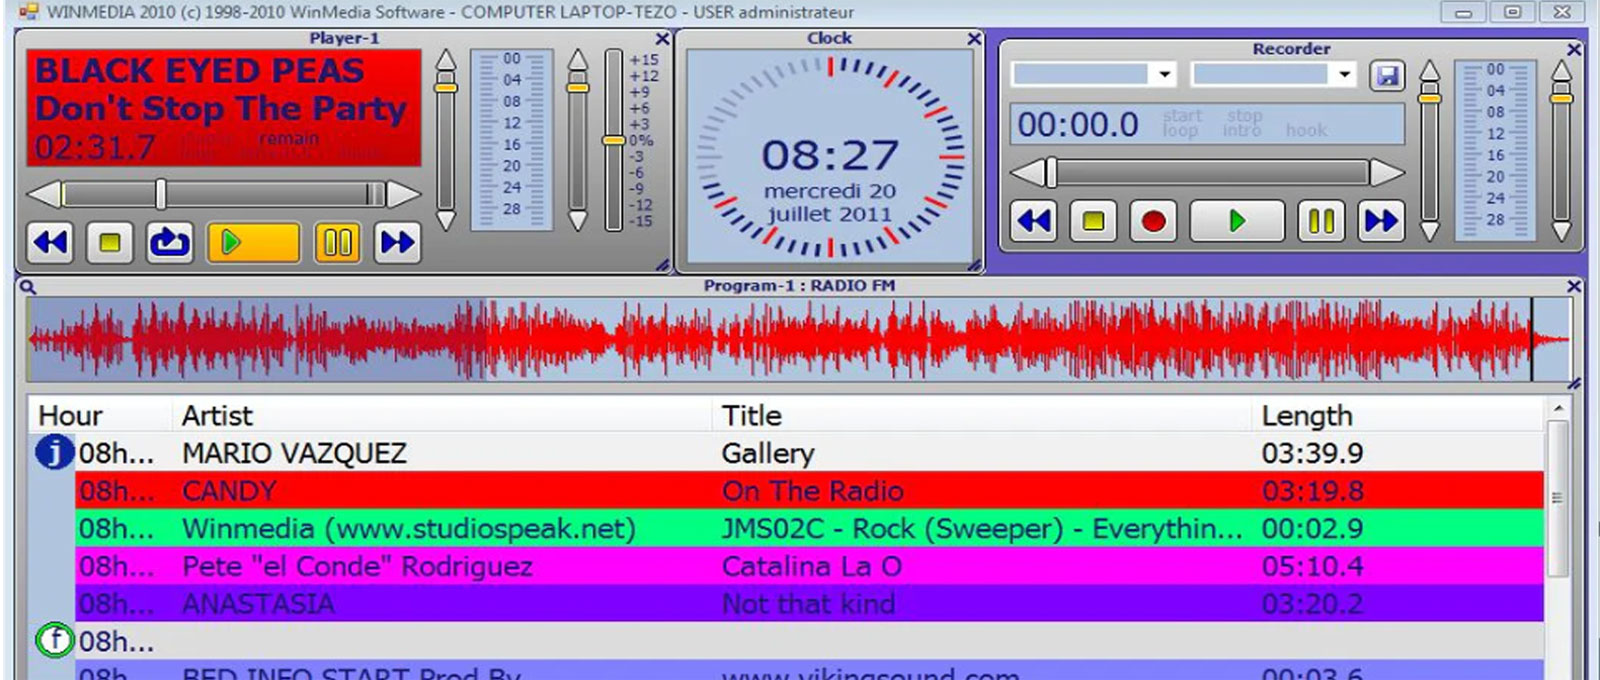
Task: Close the Clock panel
Action: pyautogui.click(x=974, y=39)
